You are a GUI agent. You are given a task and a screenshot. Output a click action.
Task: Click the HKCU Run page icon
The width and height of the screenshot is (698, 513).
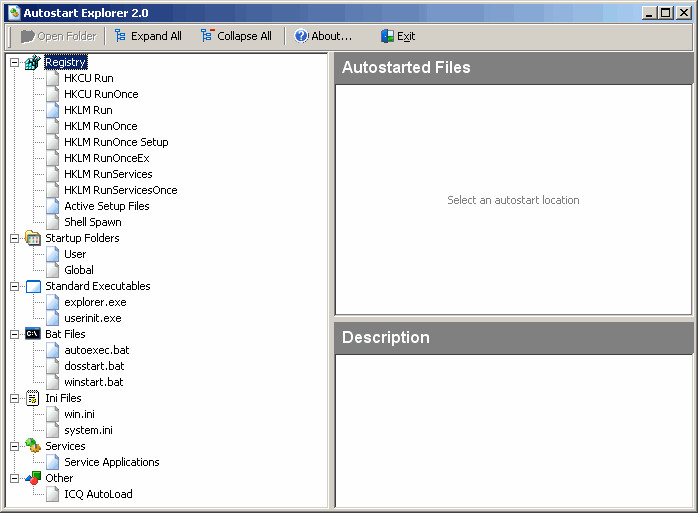pyautogui.click(x=53, y=78)
